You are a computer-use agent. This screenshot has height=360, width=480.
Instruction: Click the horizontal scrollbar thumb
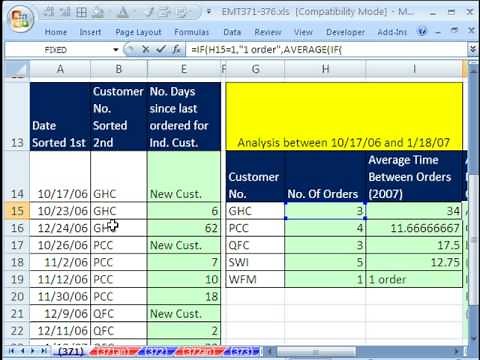click(317, 351)
